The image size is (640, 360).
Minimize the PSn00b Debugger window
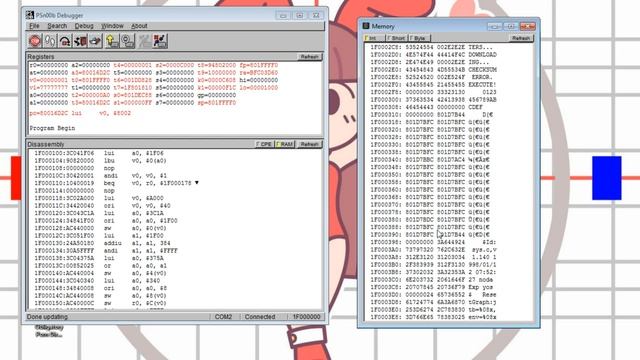pyautogui.click(x=283, y=15)
